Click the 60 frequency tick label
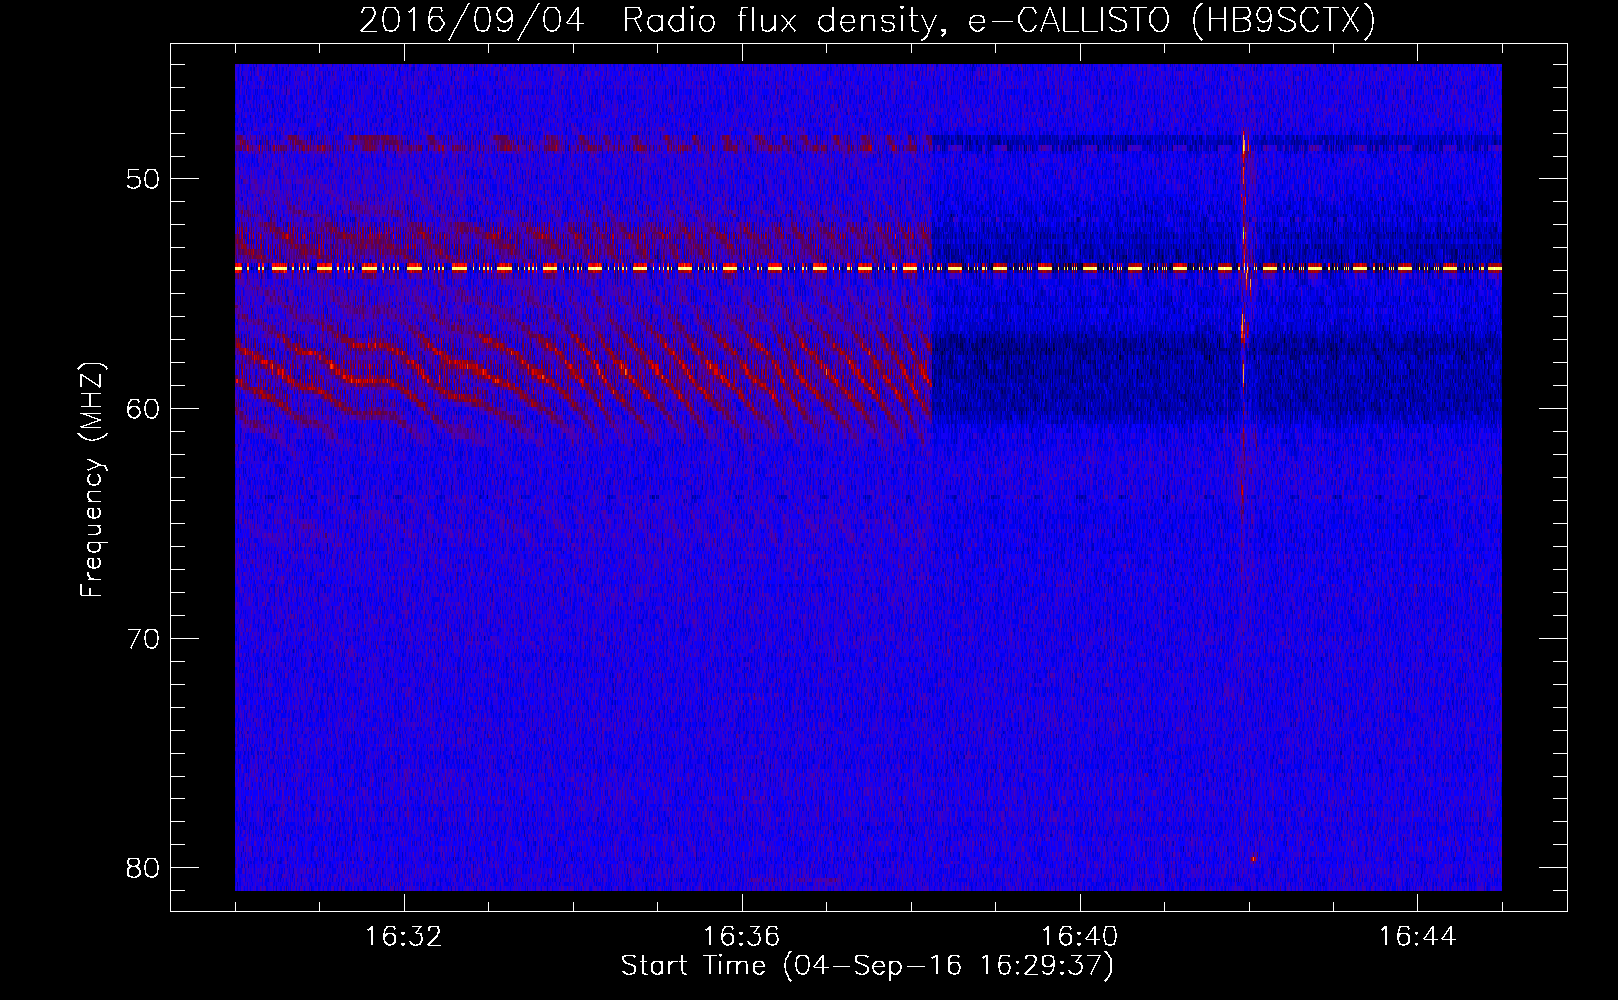The height and width of the screenshot is (1000, 1618). [144, 408]
